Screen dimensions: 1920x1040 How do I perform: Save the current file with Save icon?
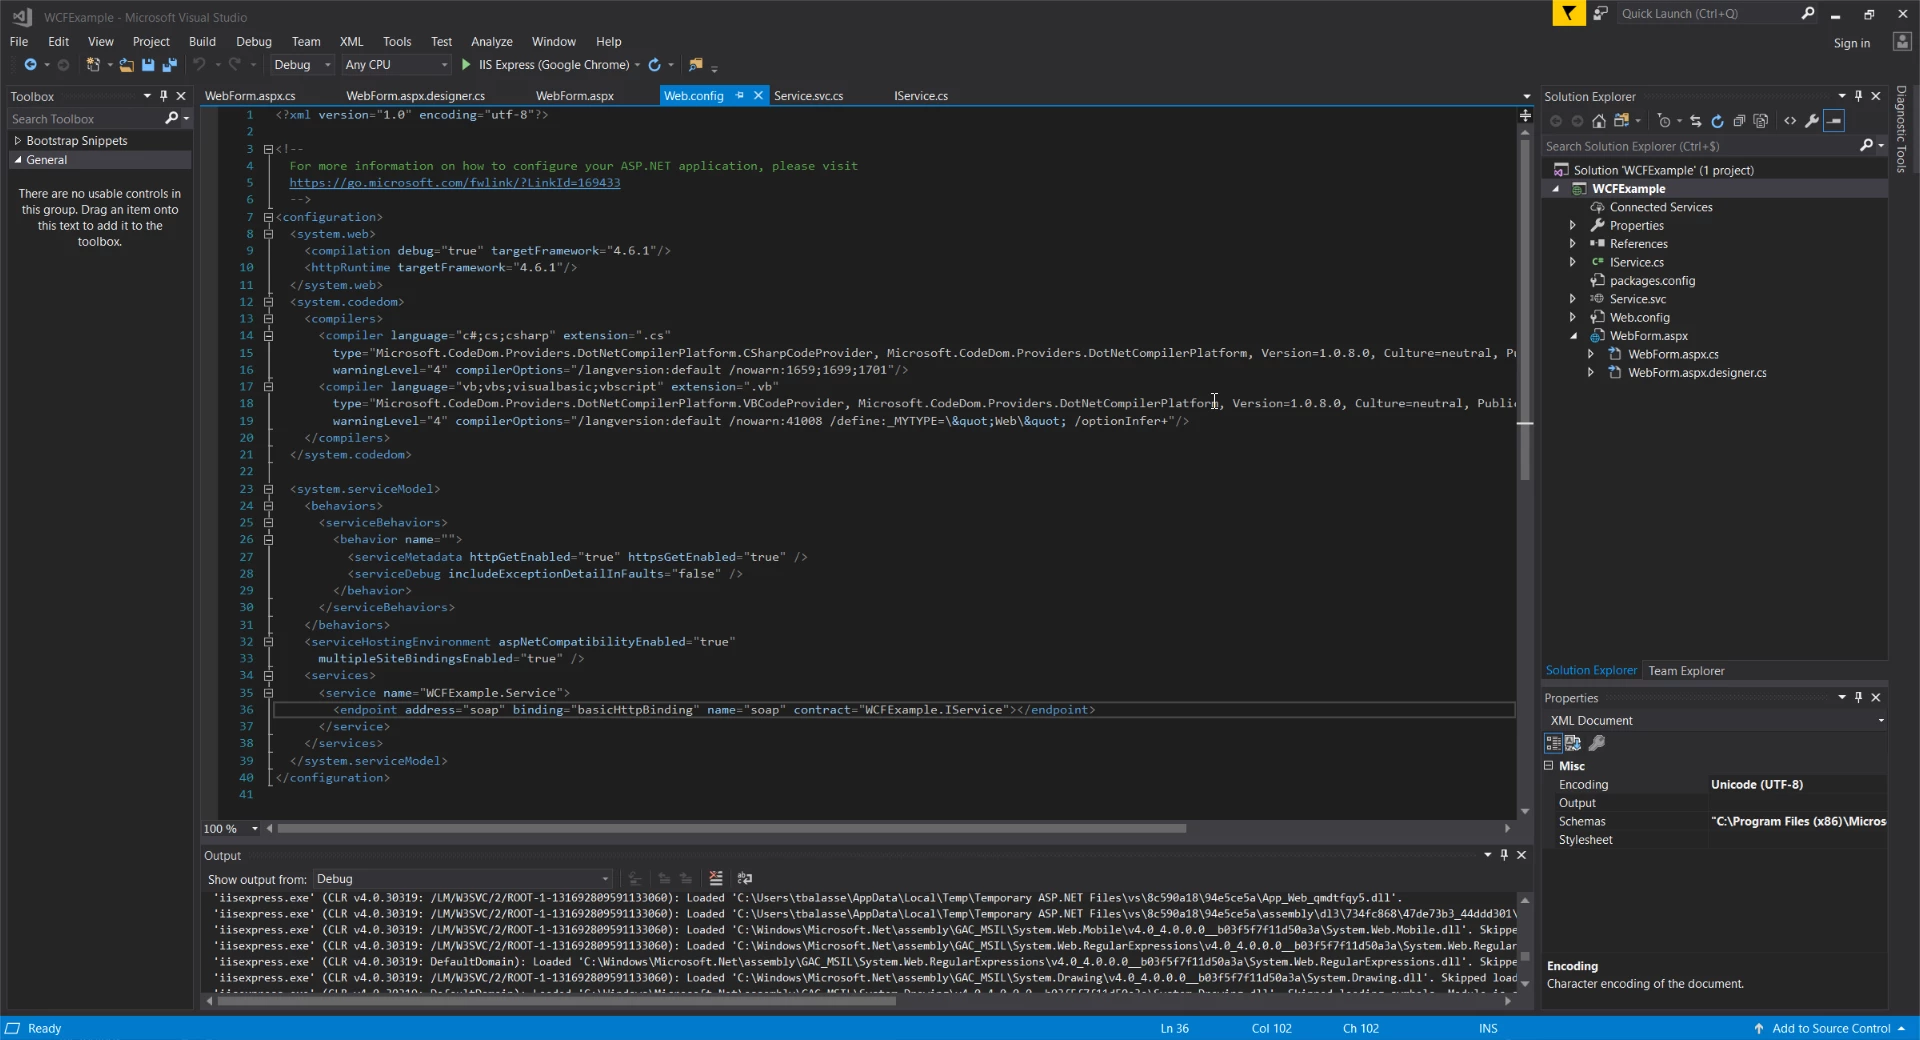pyautogui.click(x=148, y=65)
